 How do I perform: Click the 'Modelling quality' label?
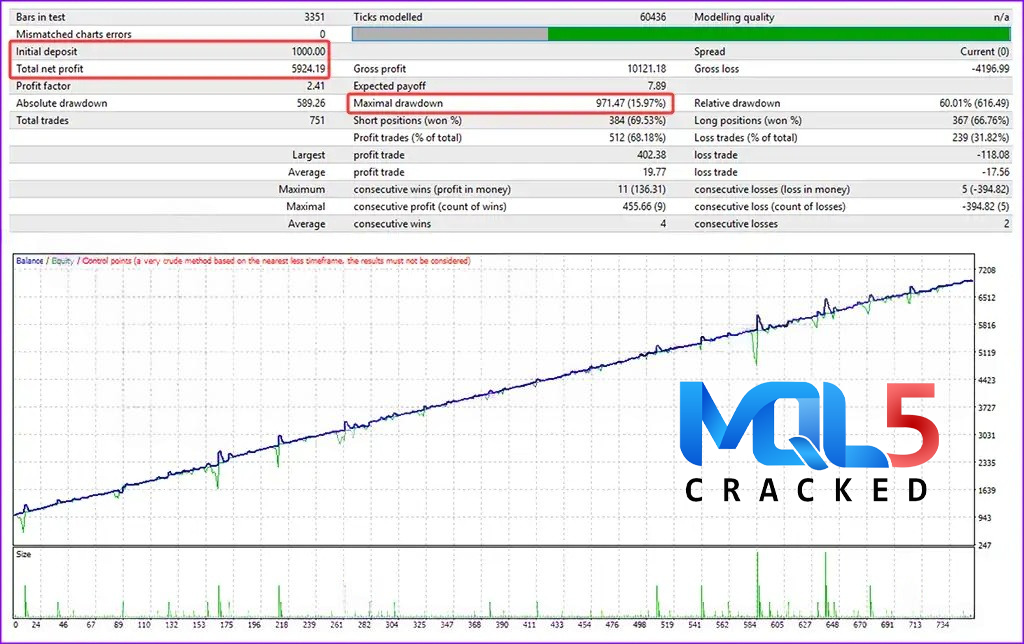(734, 17)
